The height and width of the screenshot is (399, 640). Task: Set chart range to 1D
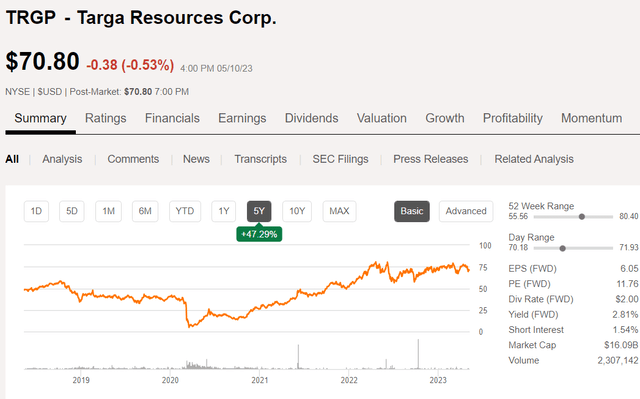(36, 211)
